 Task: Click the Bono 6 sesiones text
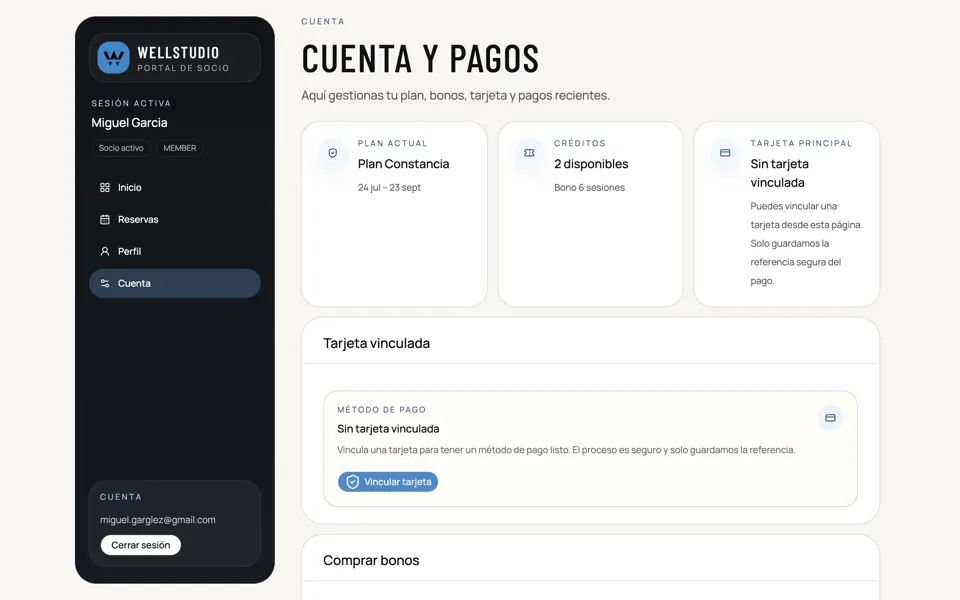(590, 187)
